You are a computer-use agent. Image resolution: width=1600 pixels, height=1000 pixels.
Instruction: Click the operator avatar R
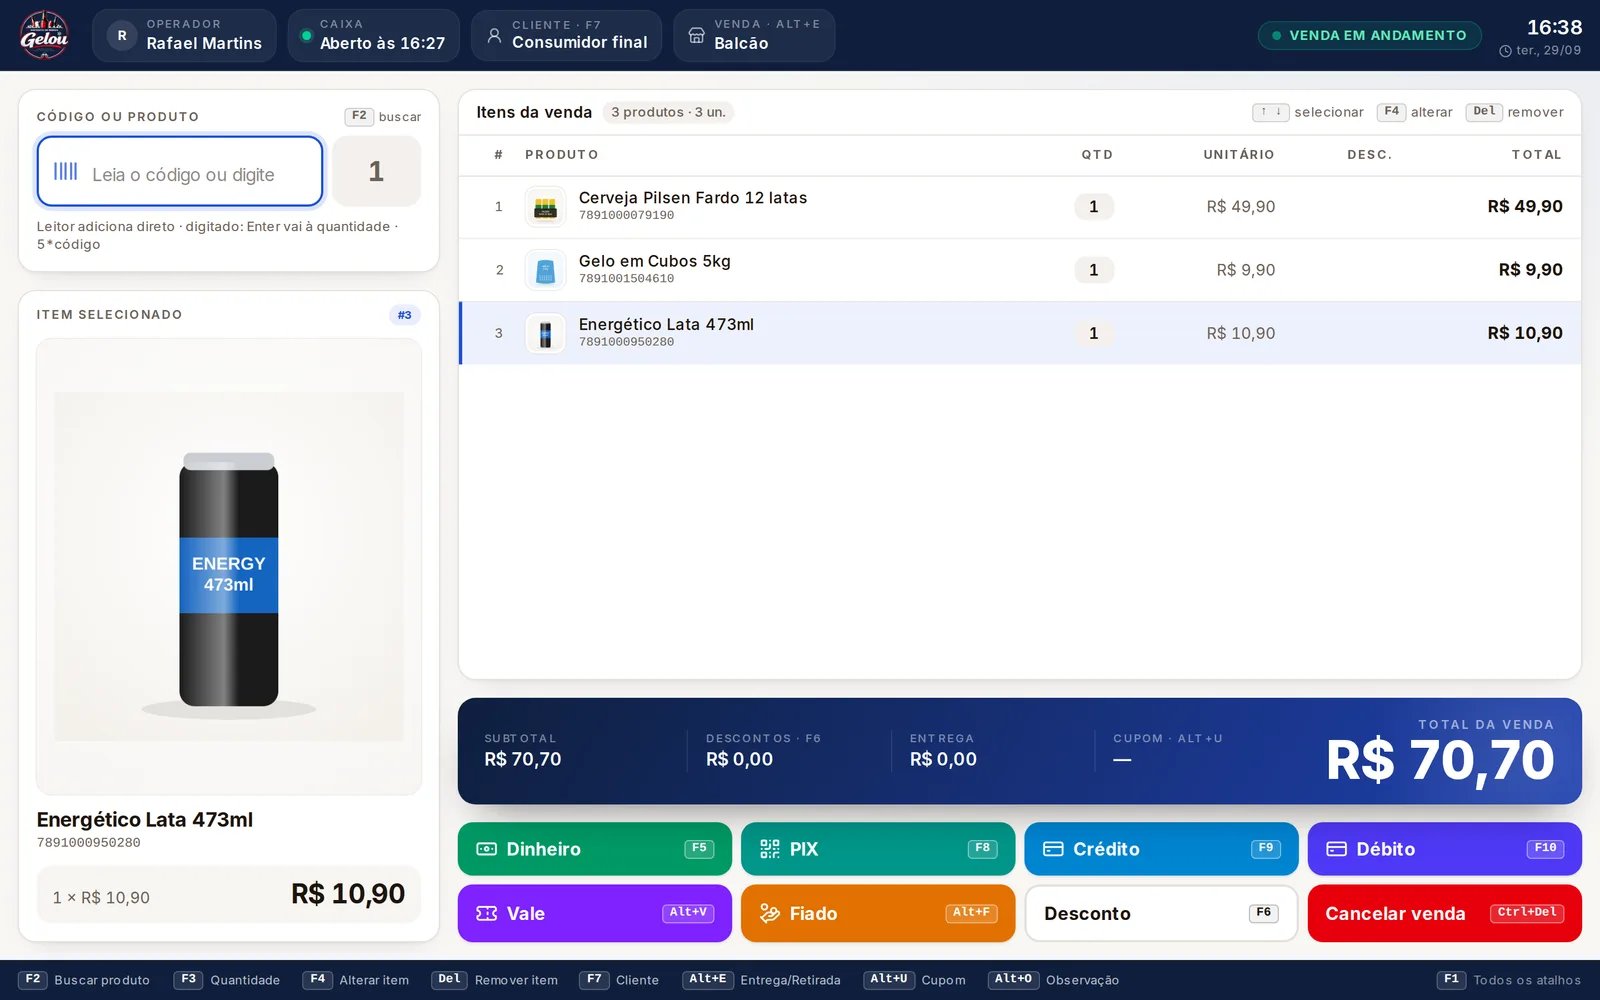pos(122,35)
